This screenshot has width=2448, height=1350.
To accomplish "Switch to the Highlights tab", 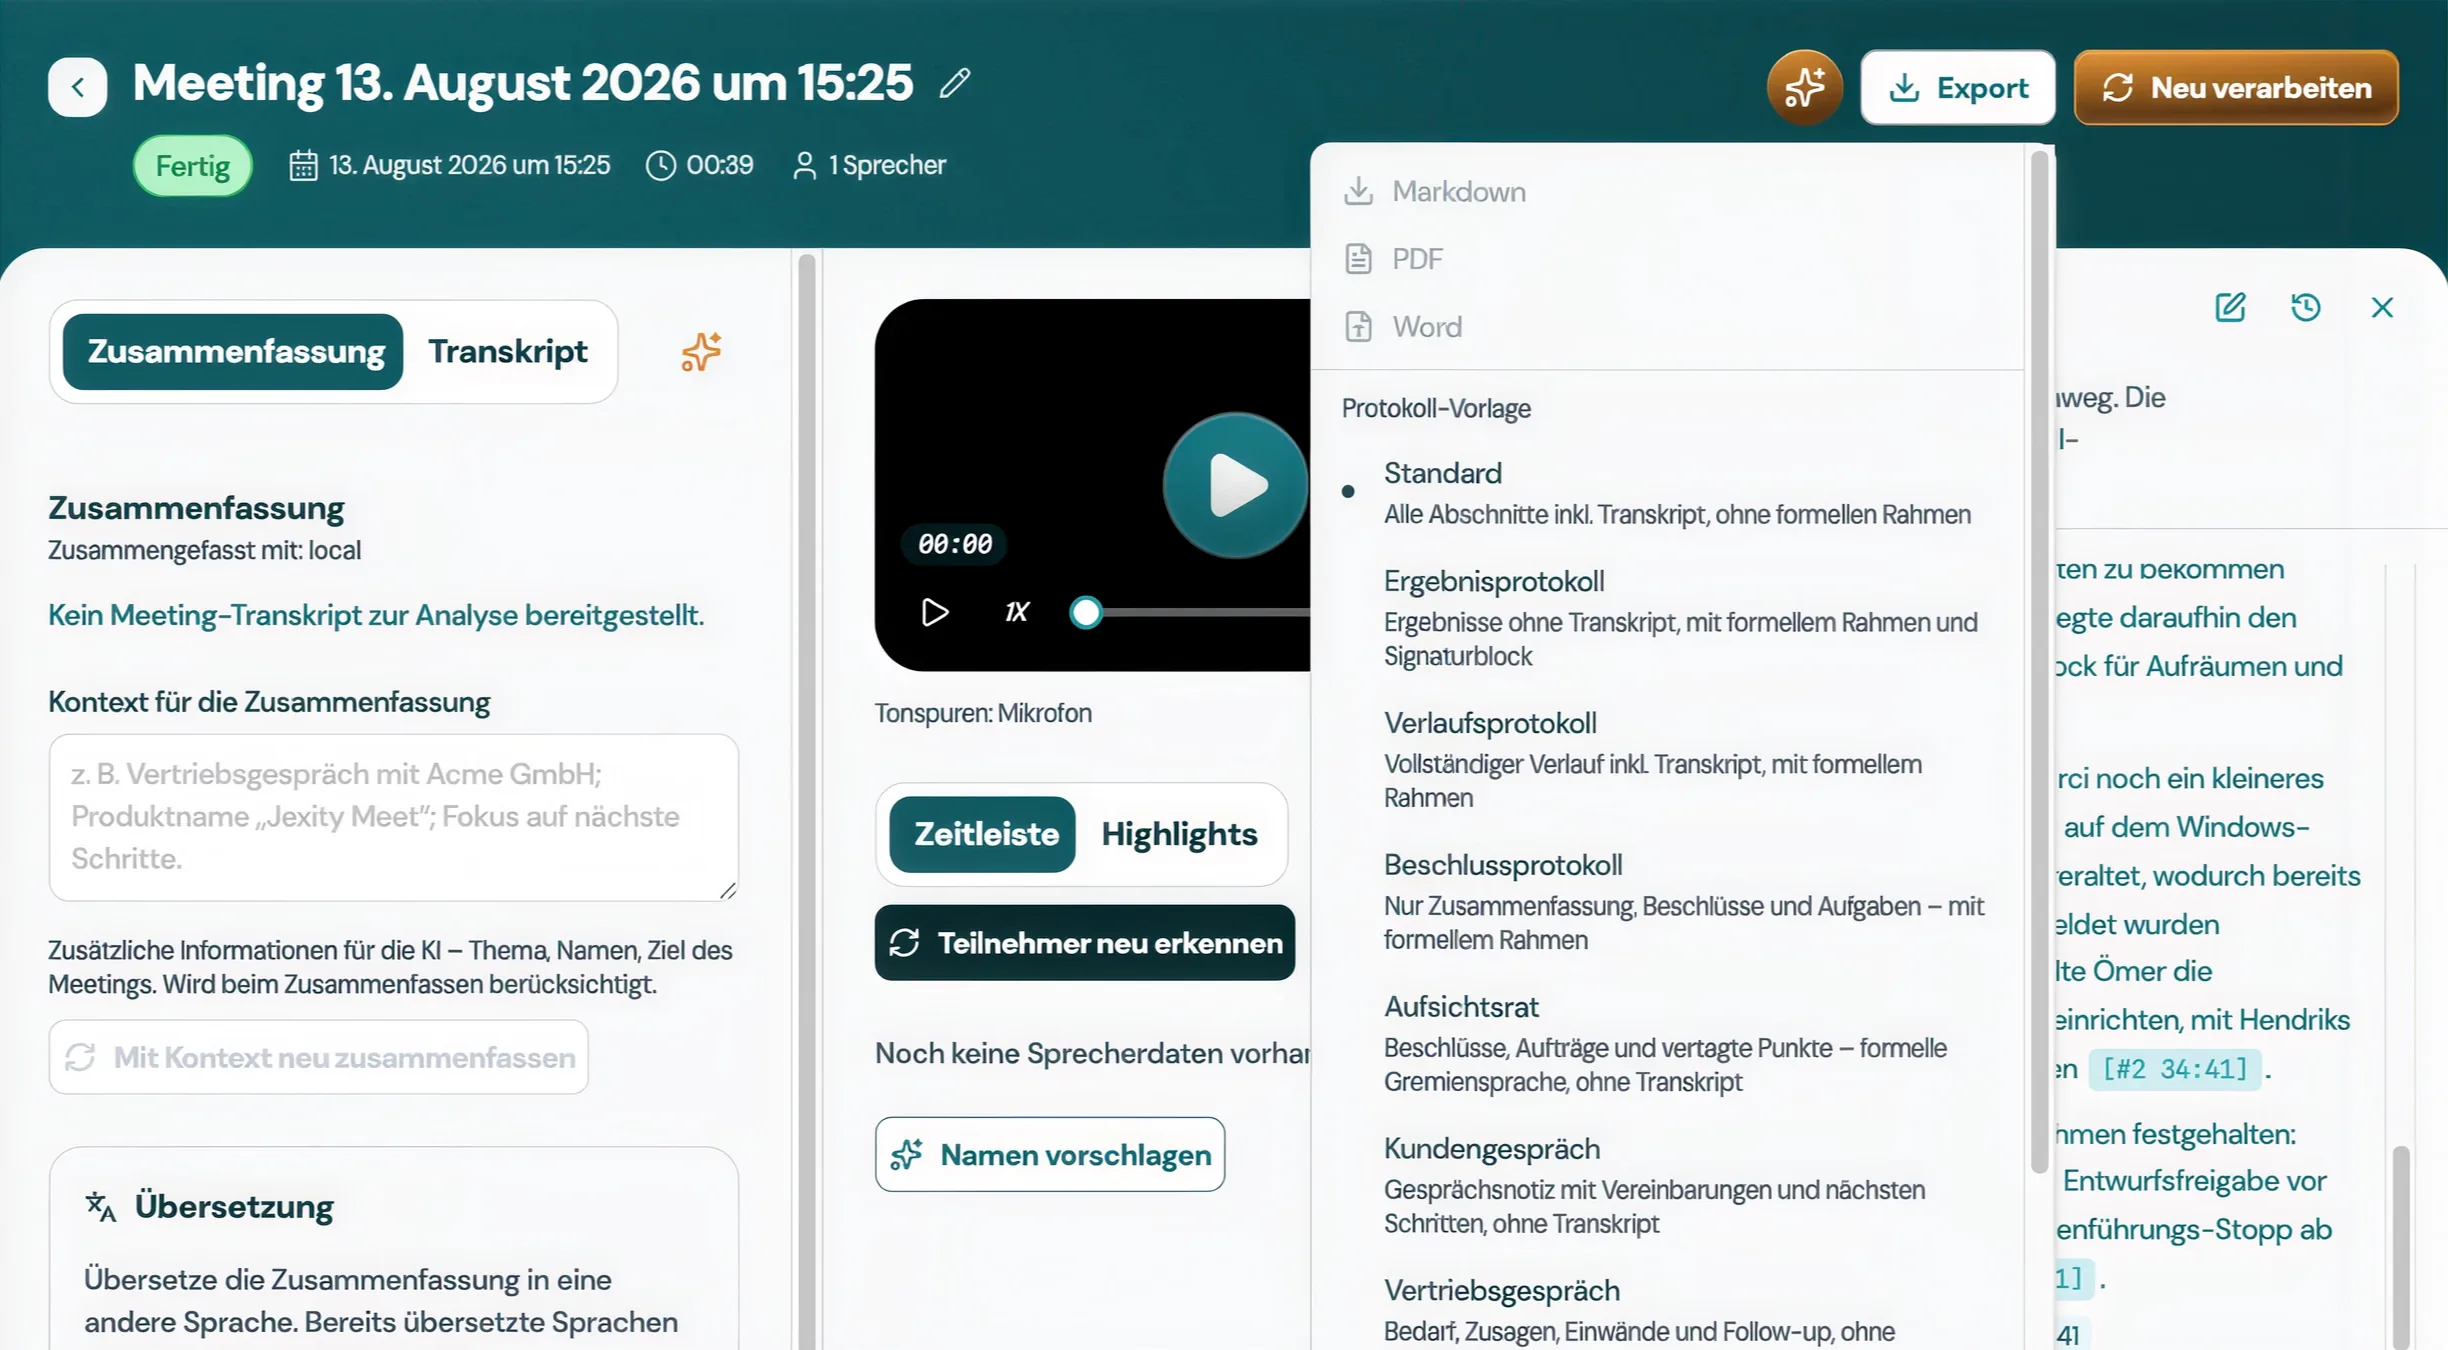I will [x=1180, y=834].
